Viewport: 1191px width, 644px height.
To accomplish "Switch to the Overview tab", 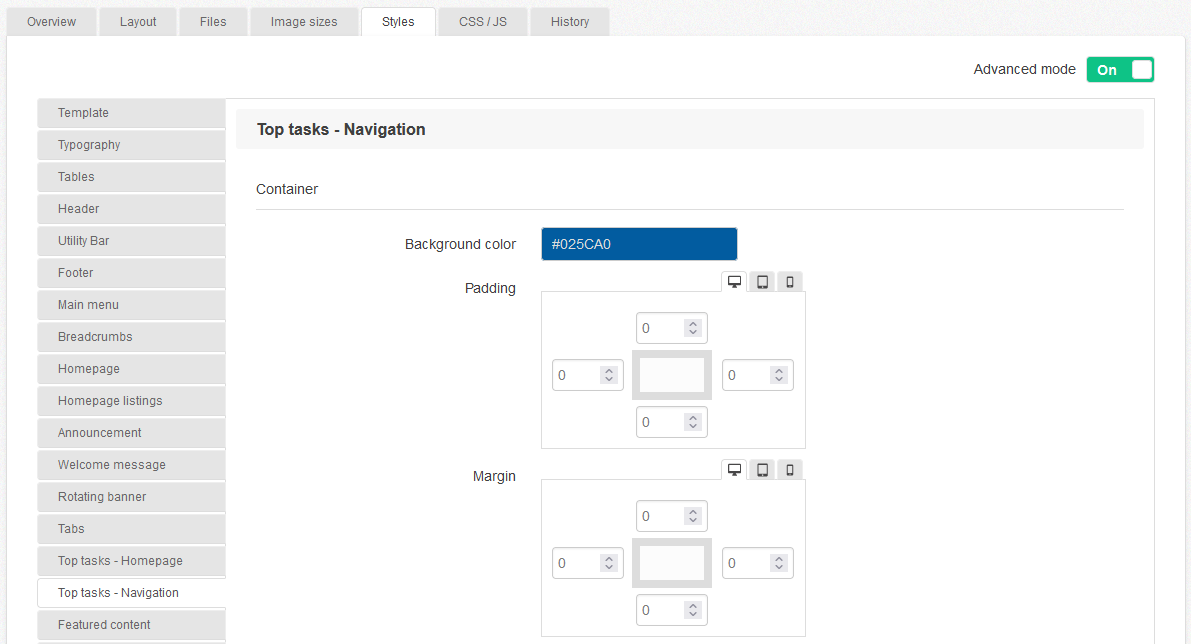I will [x=50, y=21].
